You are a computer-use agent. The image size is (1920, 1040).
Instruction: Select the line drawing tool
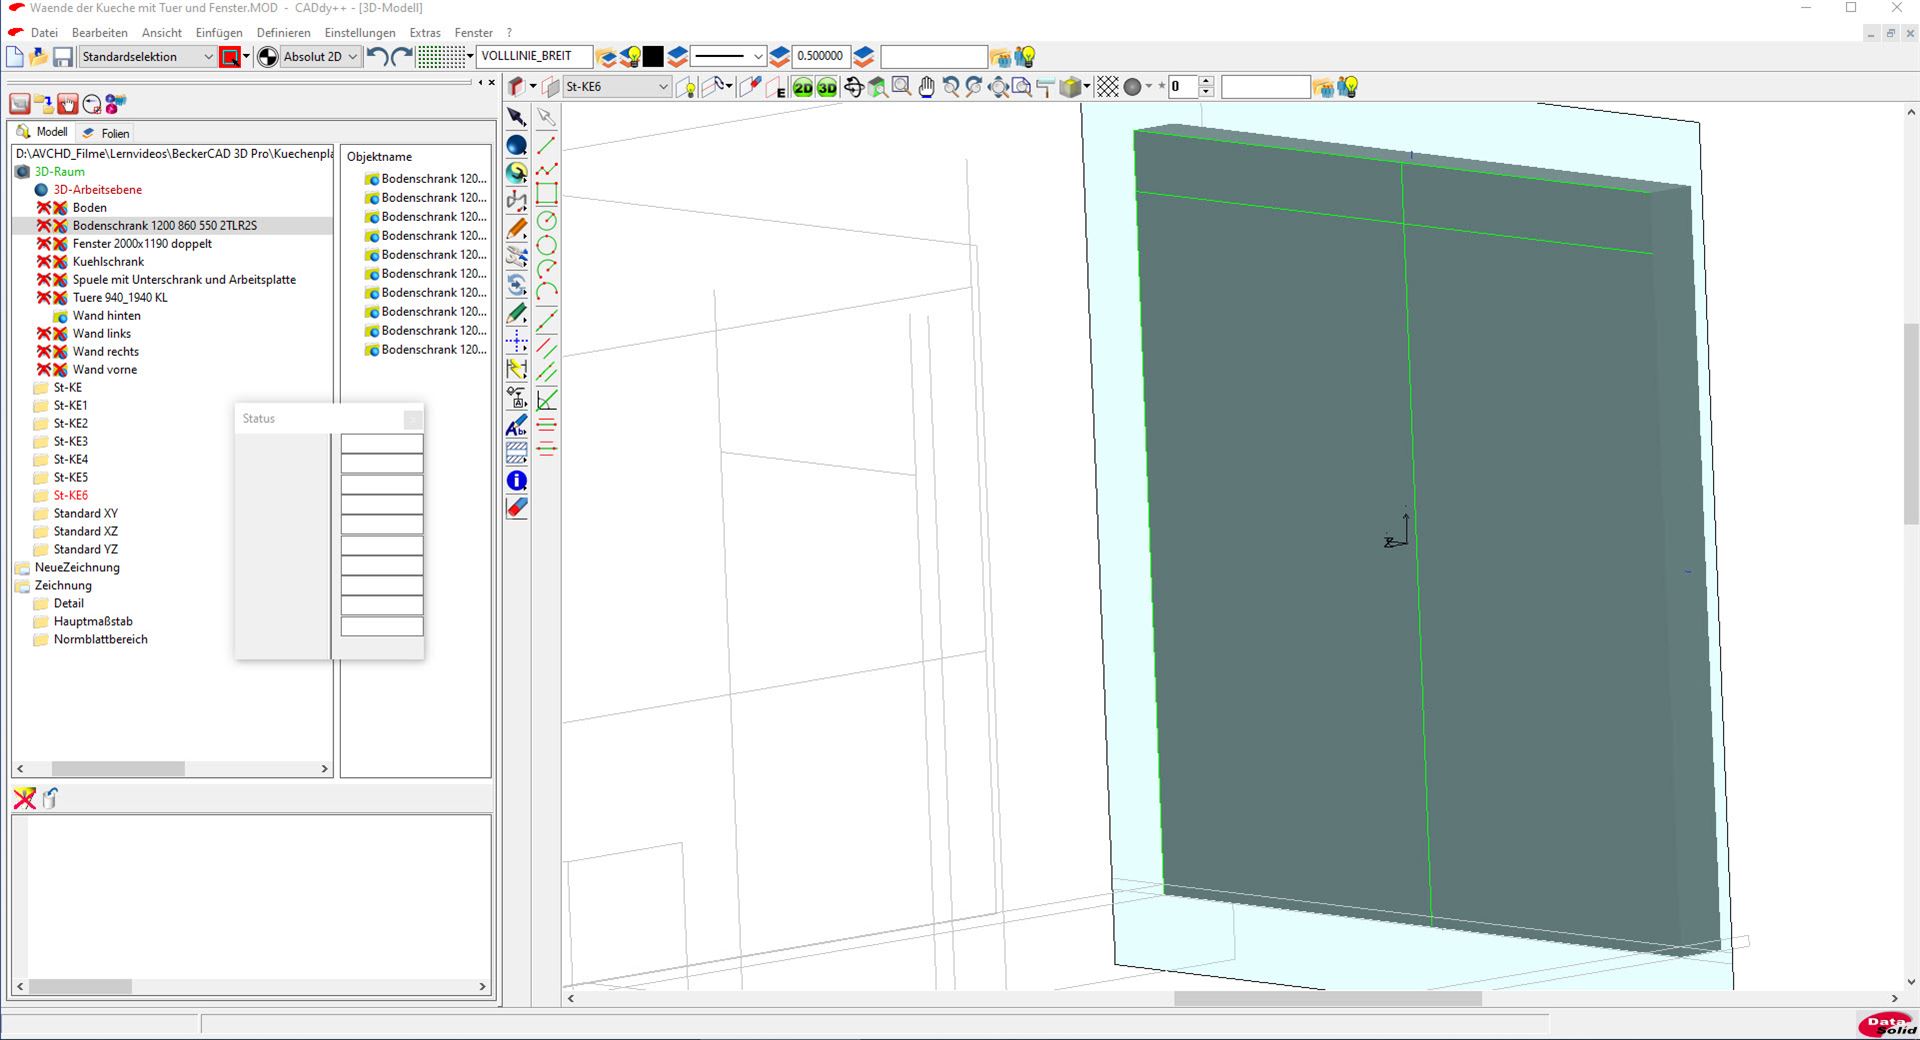click(547, 145)
